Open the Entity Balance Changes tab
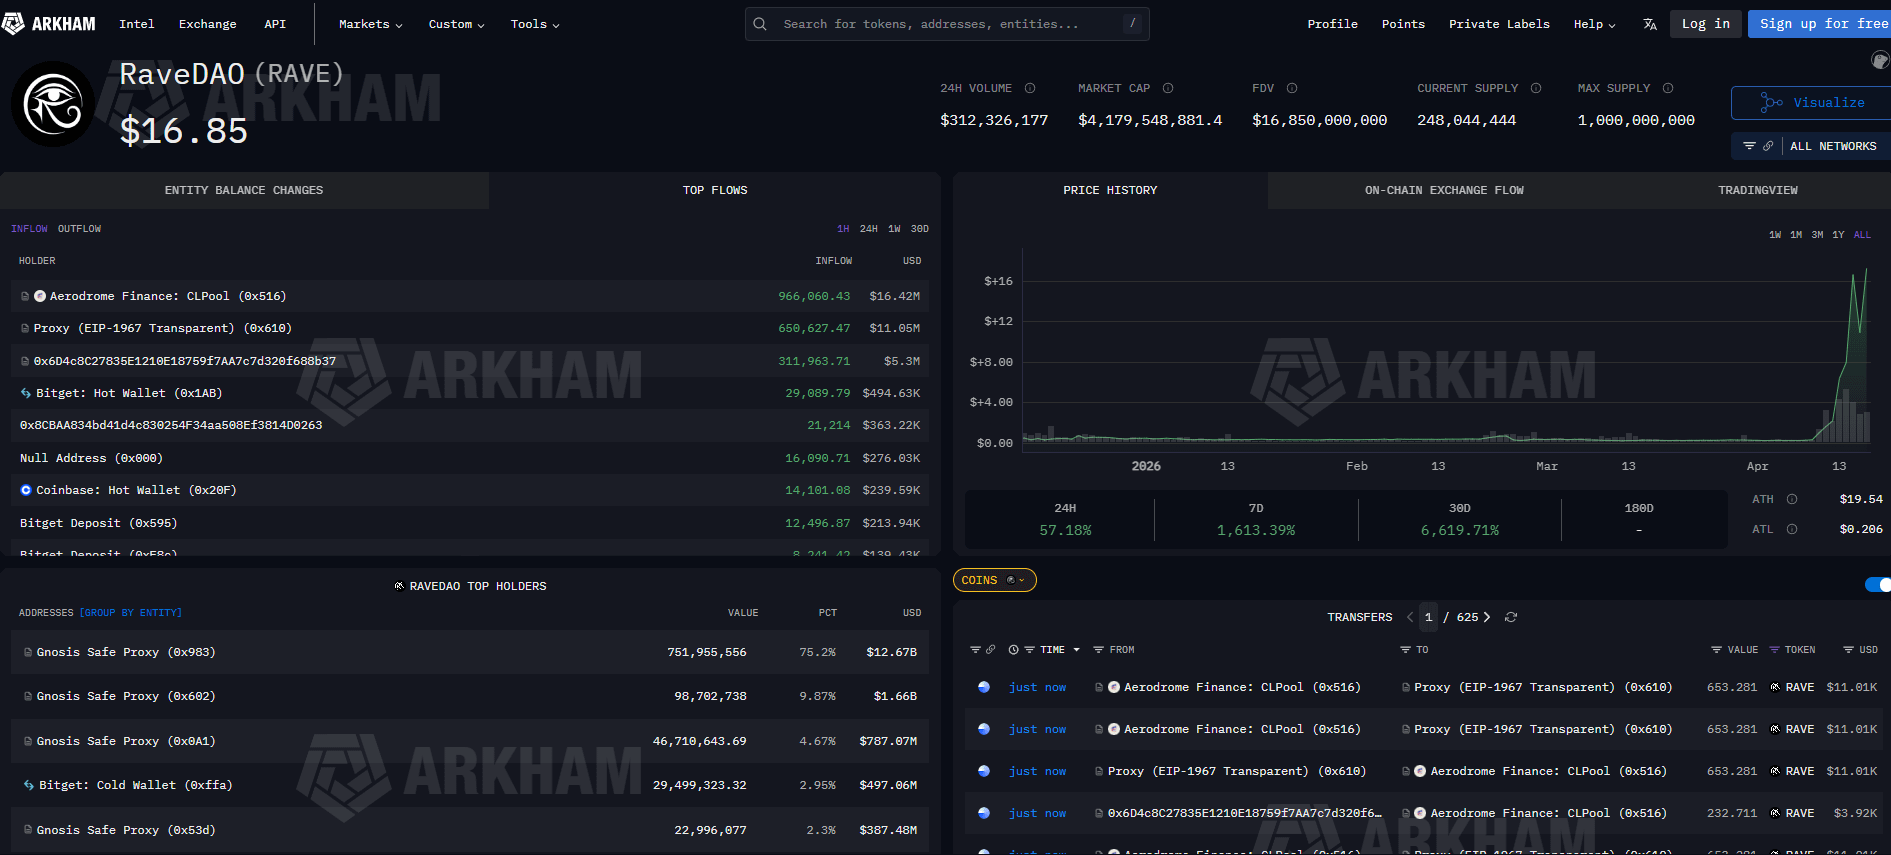Screen dimensions: 1891x855 coord(244,190)
